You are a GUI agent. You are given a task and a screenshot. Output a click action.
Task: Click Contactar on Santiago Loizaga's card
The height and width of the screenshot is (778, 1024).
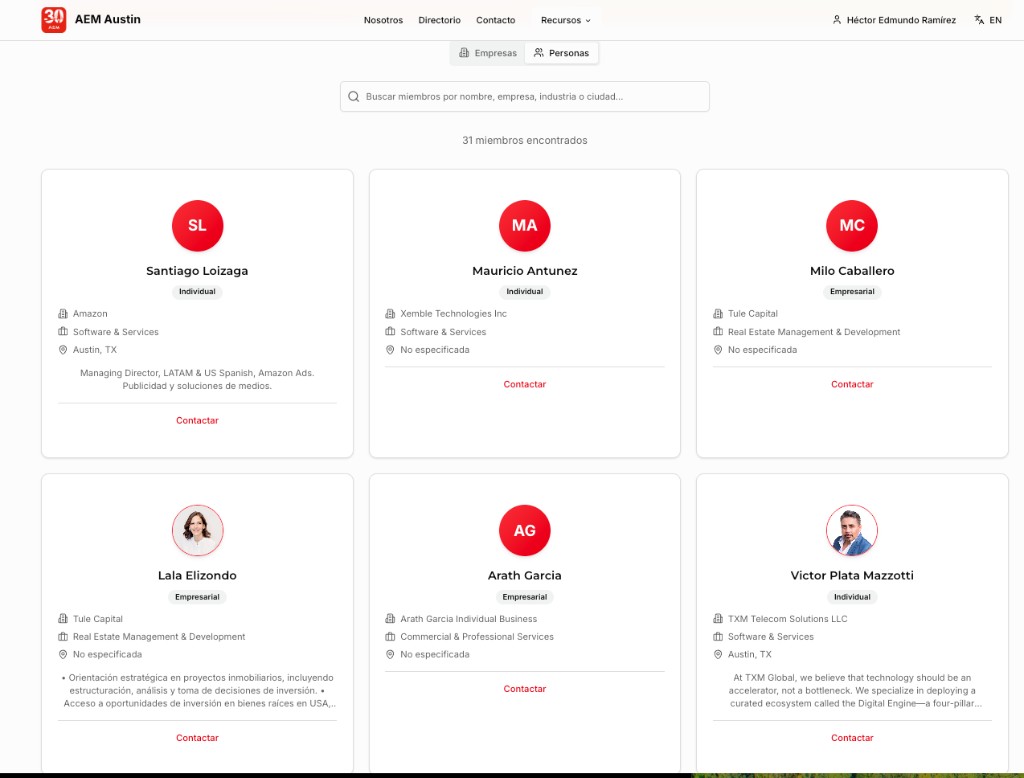197,421
